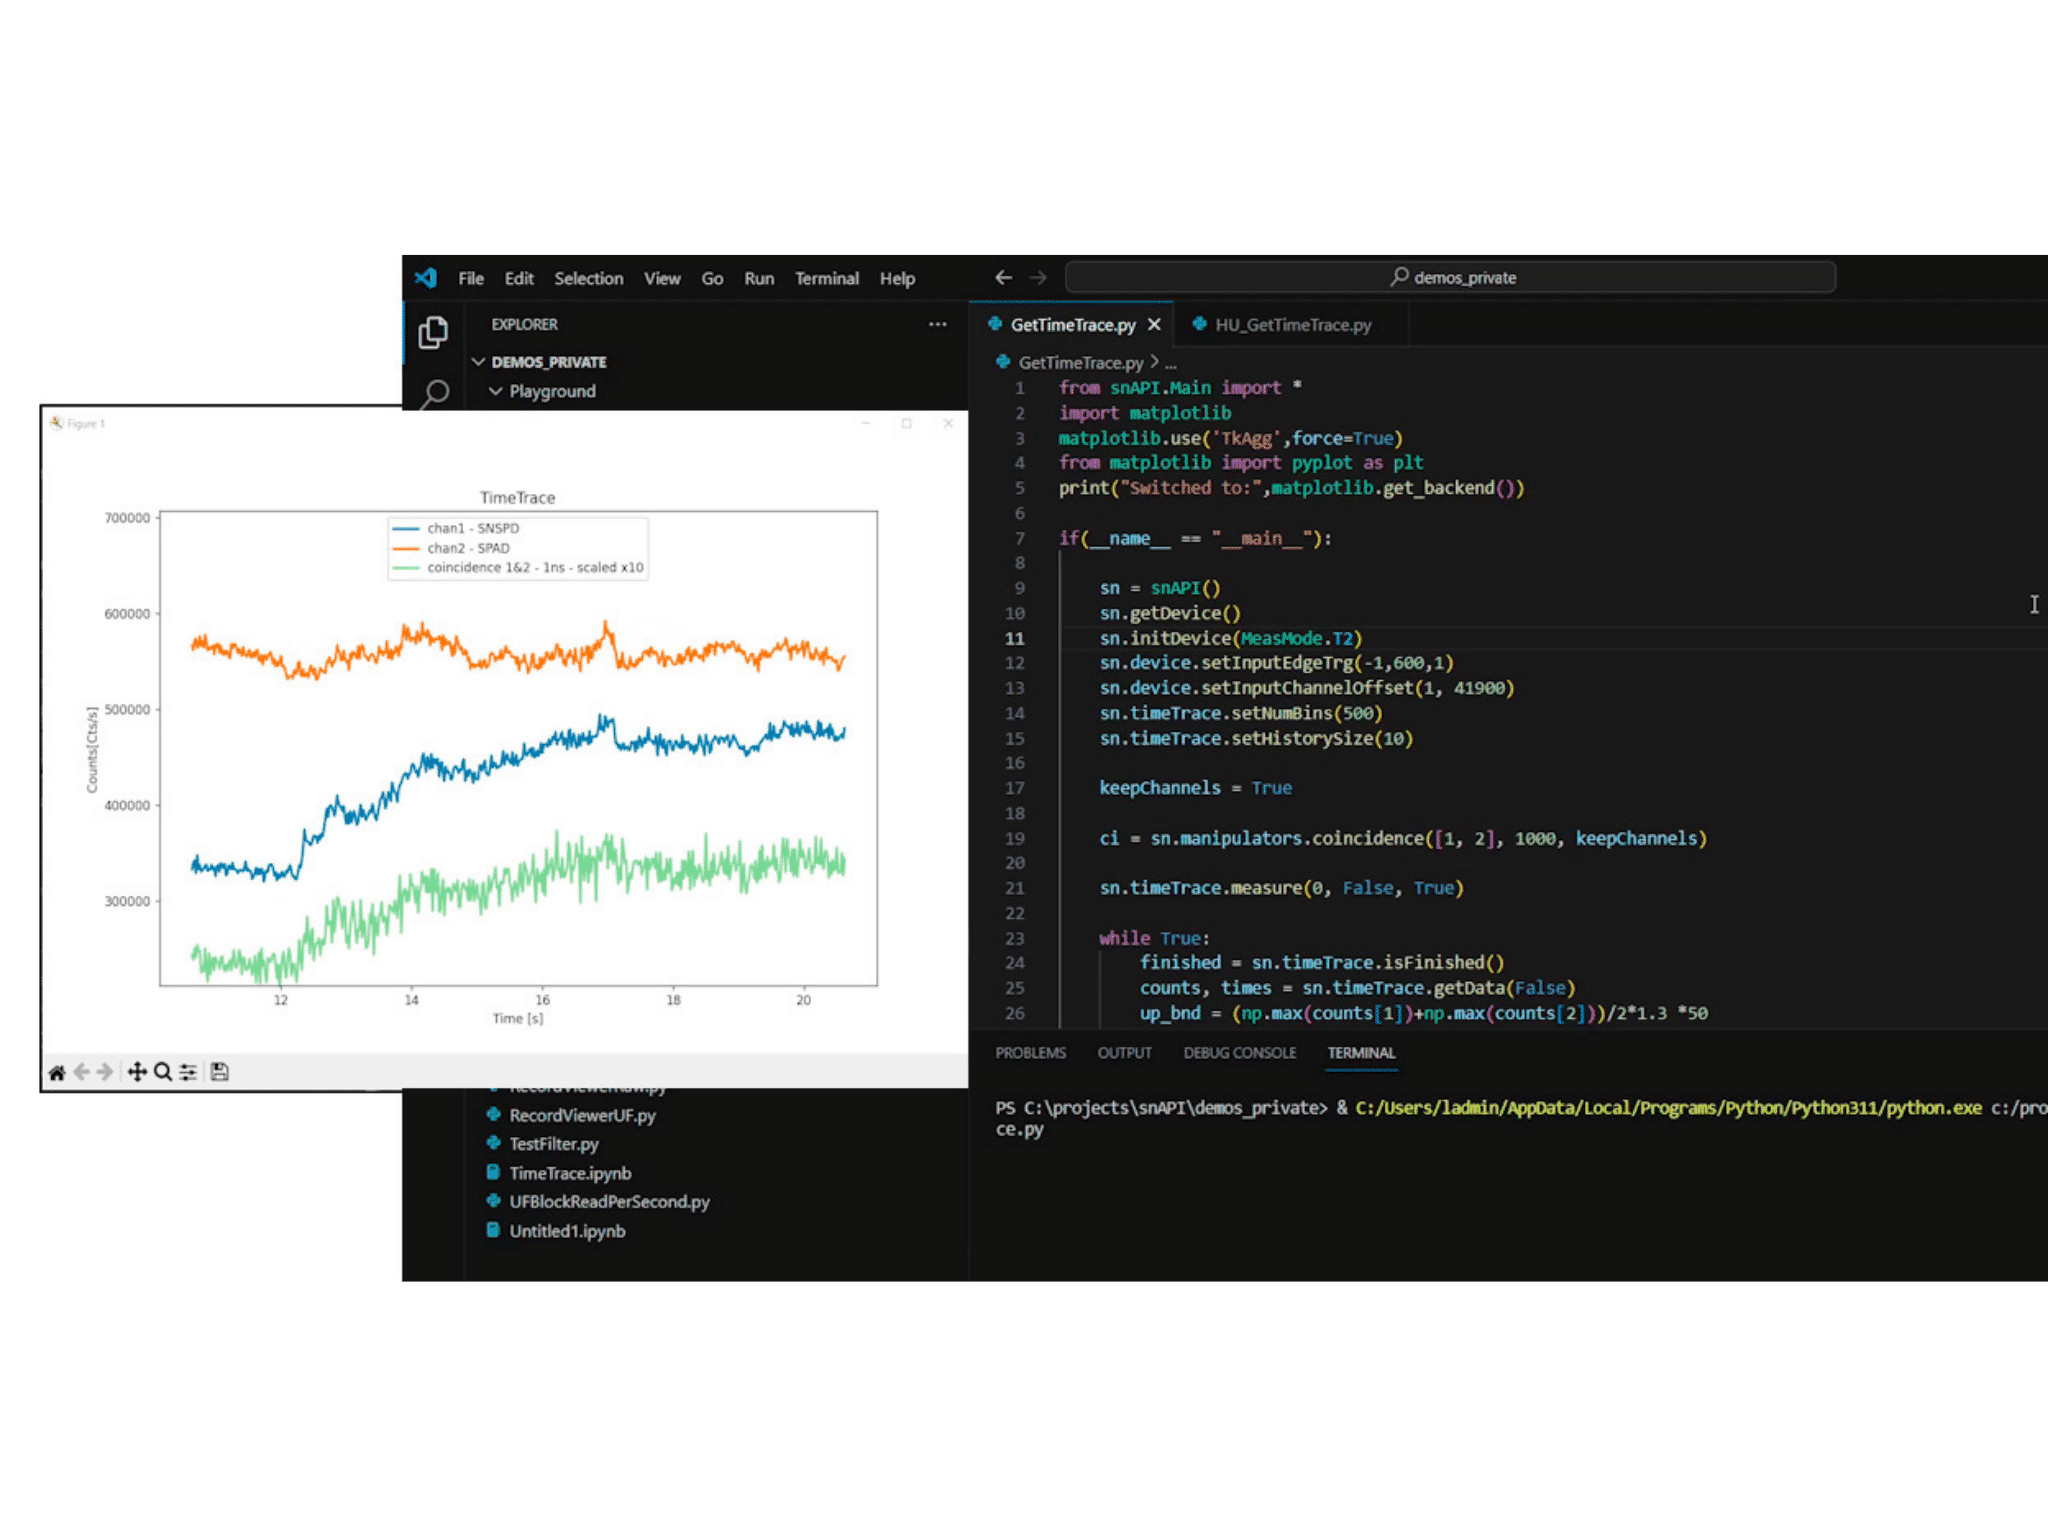Click the forward navigation arrow on the plot toolbar
2048x1536 pixels.
pos(103,1071)
